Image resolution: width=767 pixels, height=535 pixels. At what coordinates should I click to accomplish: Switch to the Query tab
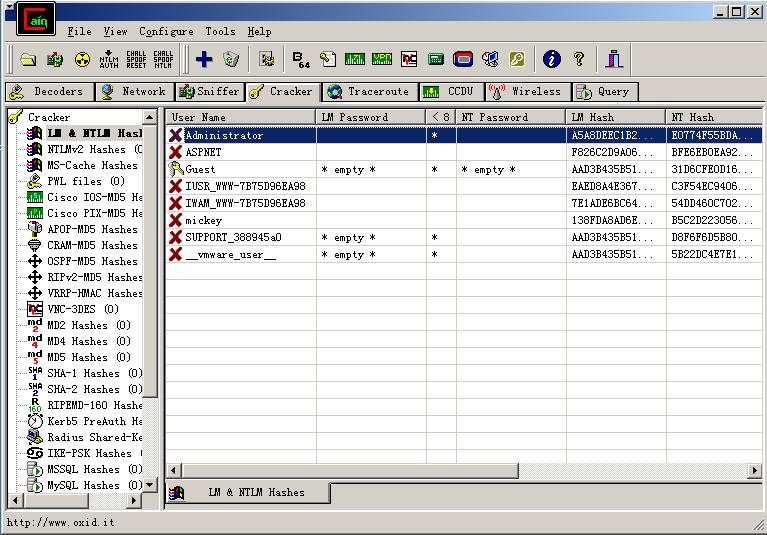[605, 91]
